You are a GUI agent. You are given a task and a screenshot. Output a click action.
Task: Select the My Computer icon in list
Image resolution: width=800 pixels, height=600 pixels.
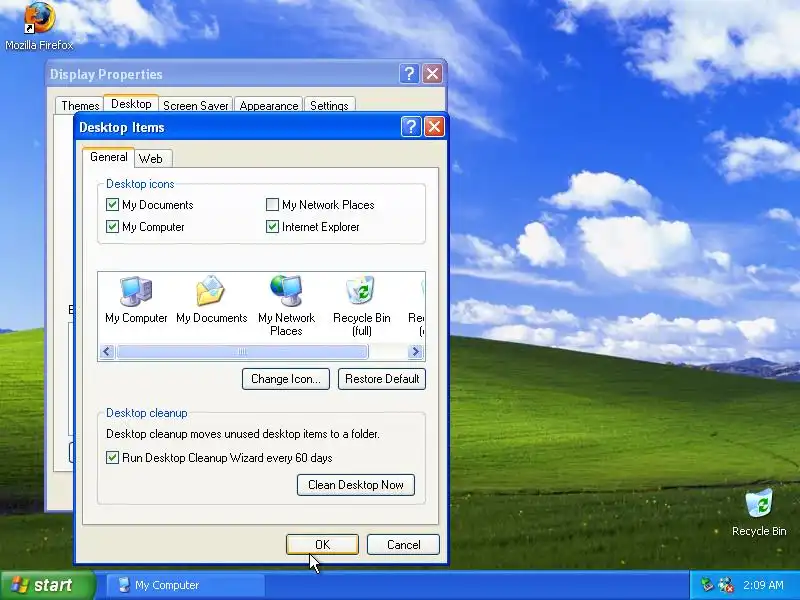click(x=136, y=300)
